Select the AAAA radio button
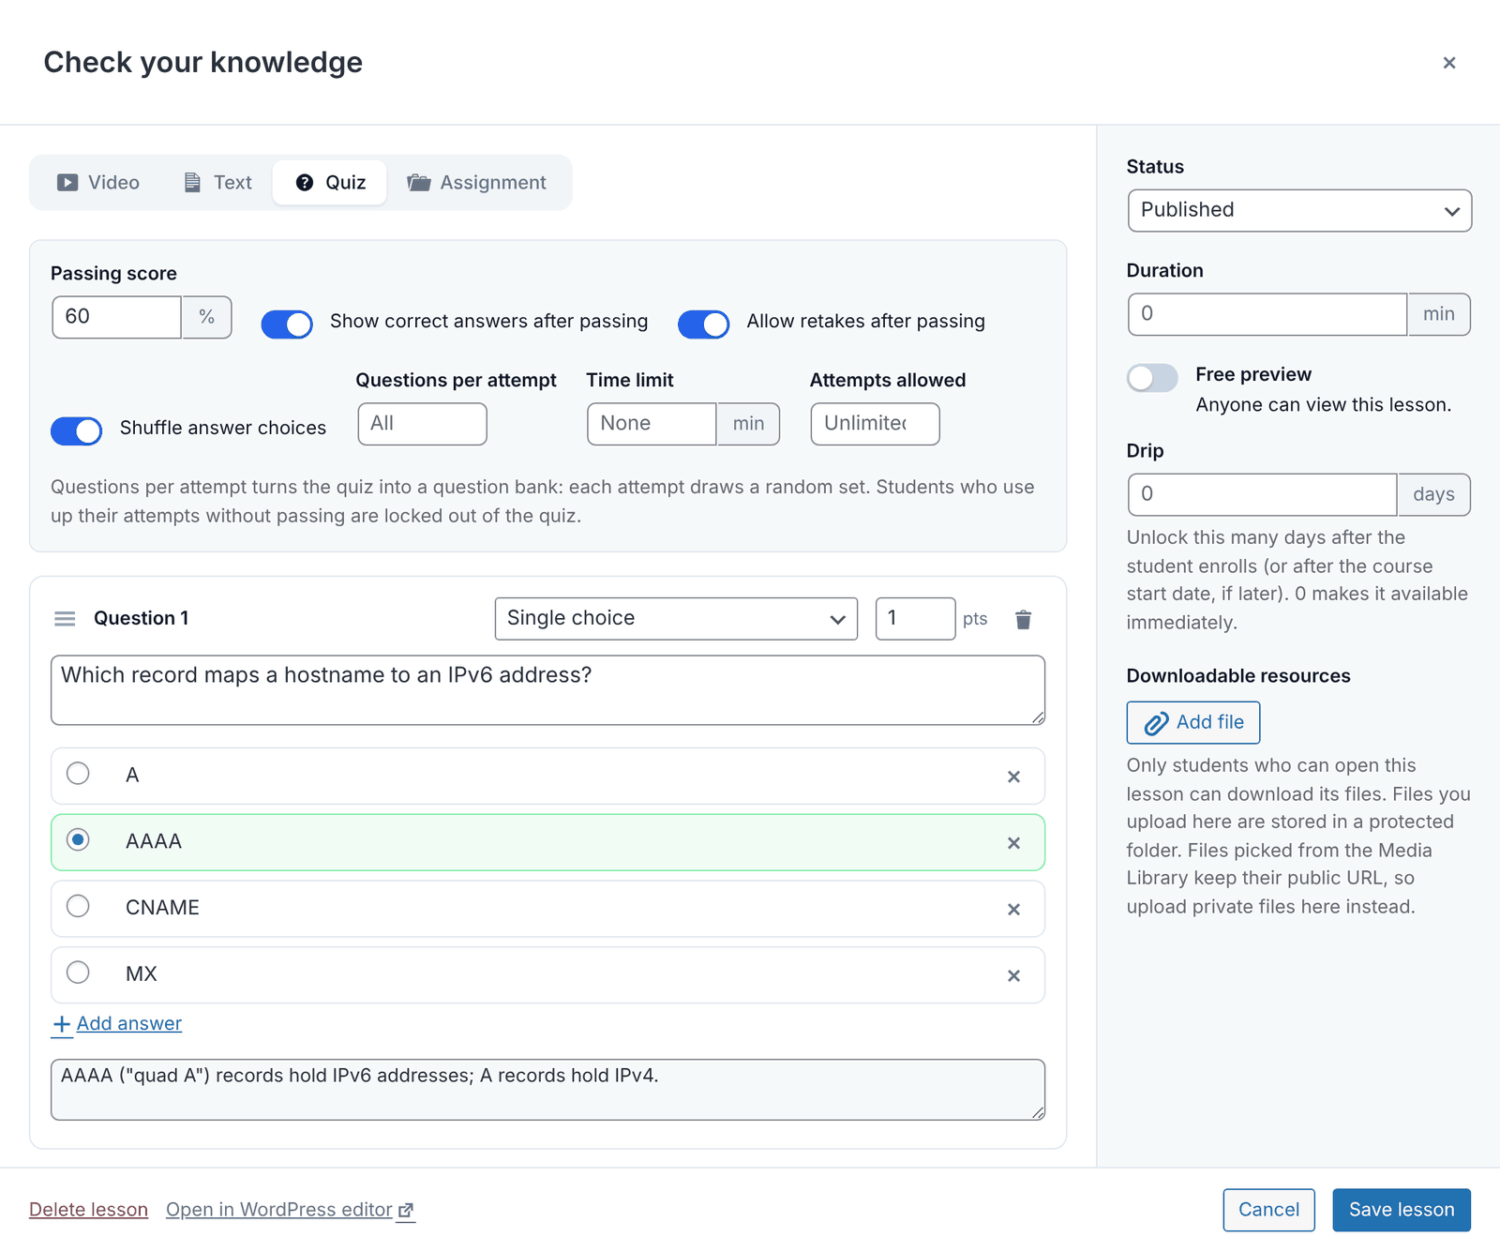1500x1252 pixels. click(x=78, y=840)
